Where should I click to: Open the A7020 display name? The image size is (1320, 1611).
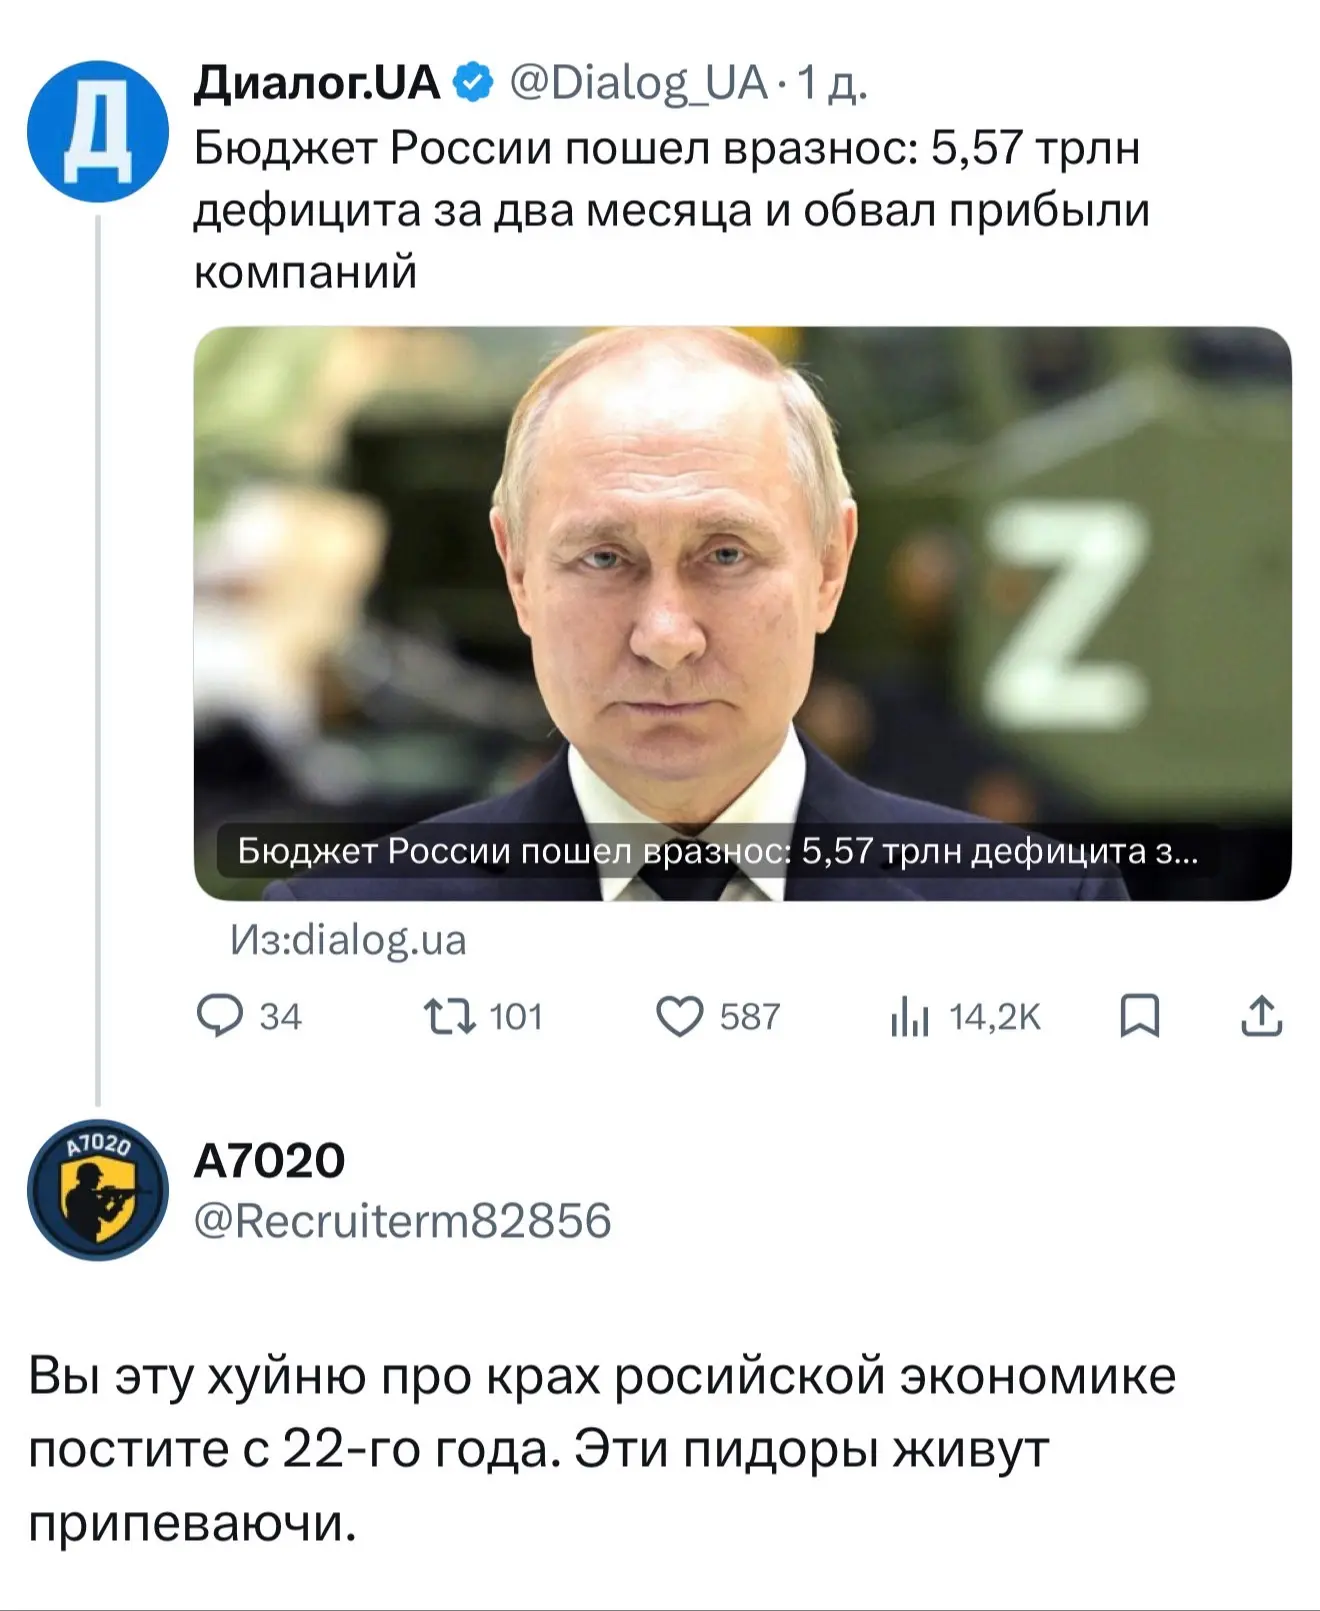click(269, 1160)
